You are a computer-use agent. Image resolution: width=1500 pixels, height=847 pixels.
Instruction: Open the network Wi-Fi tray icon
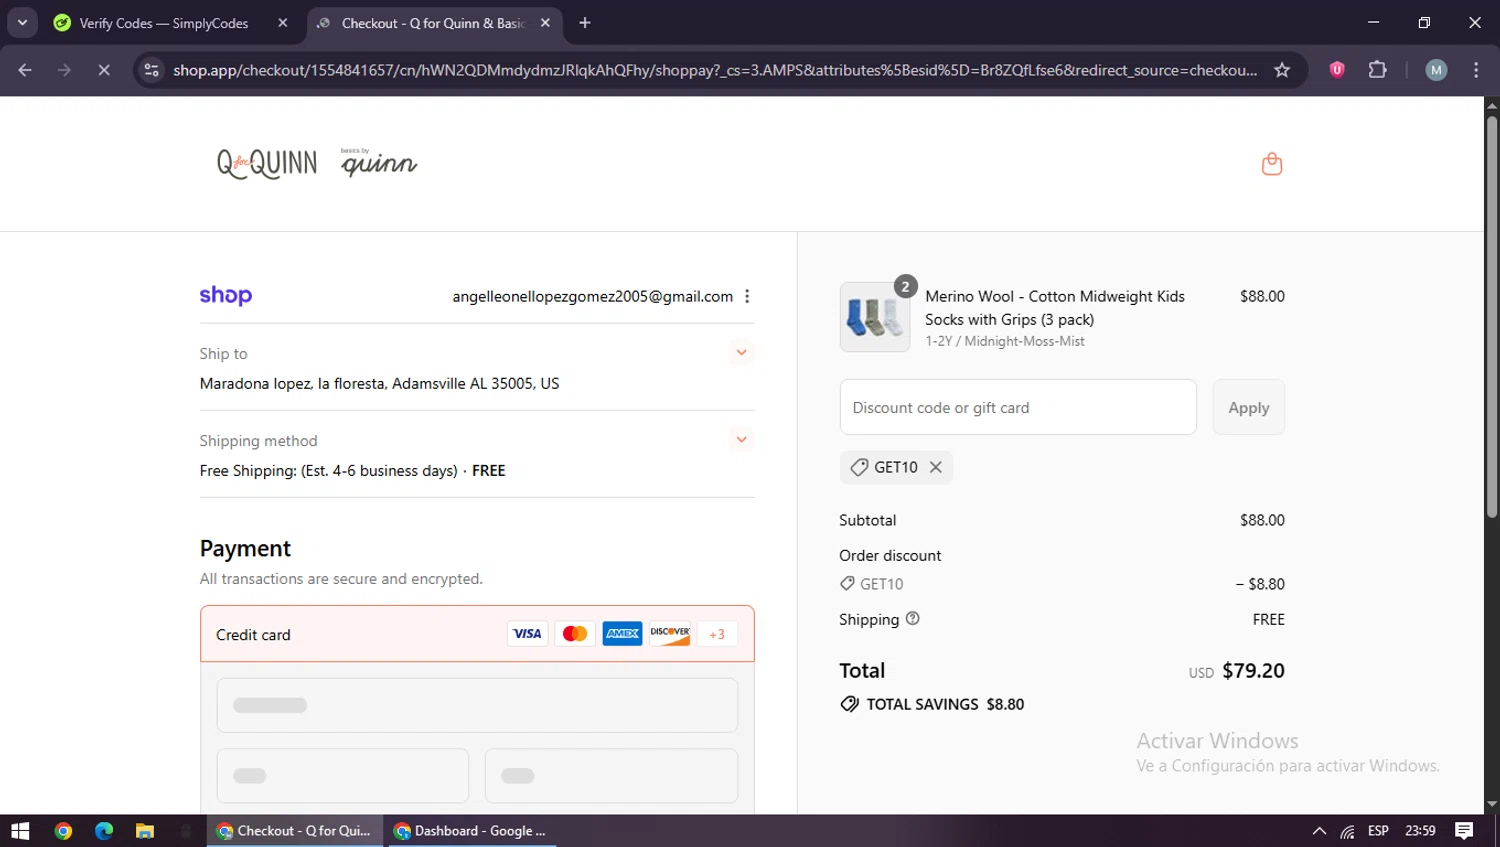(x=1348, y=831)
